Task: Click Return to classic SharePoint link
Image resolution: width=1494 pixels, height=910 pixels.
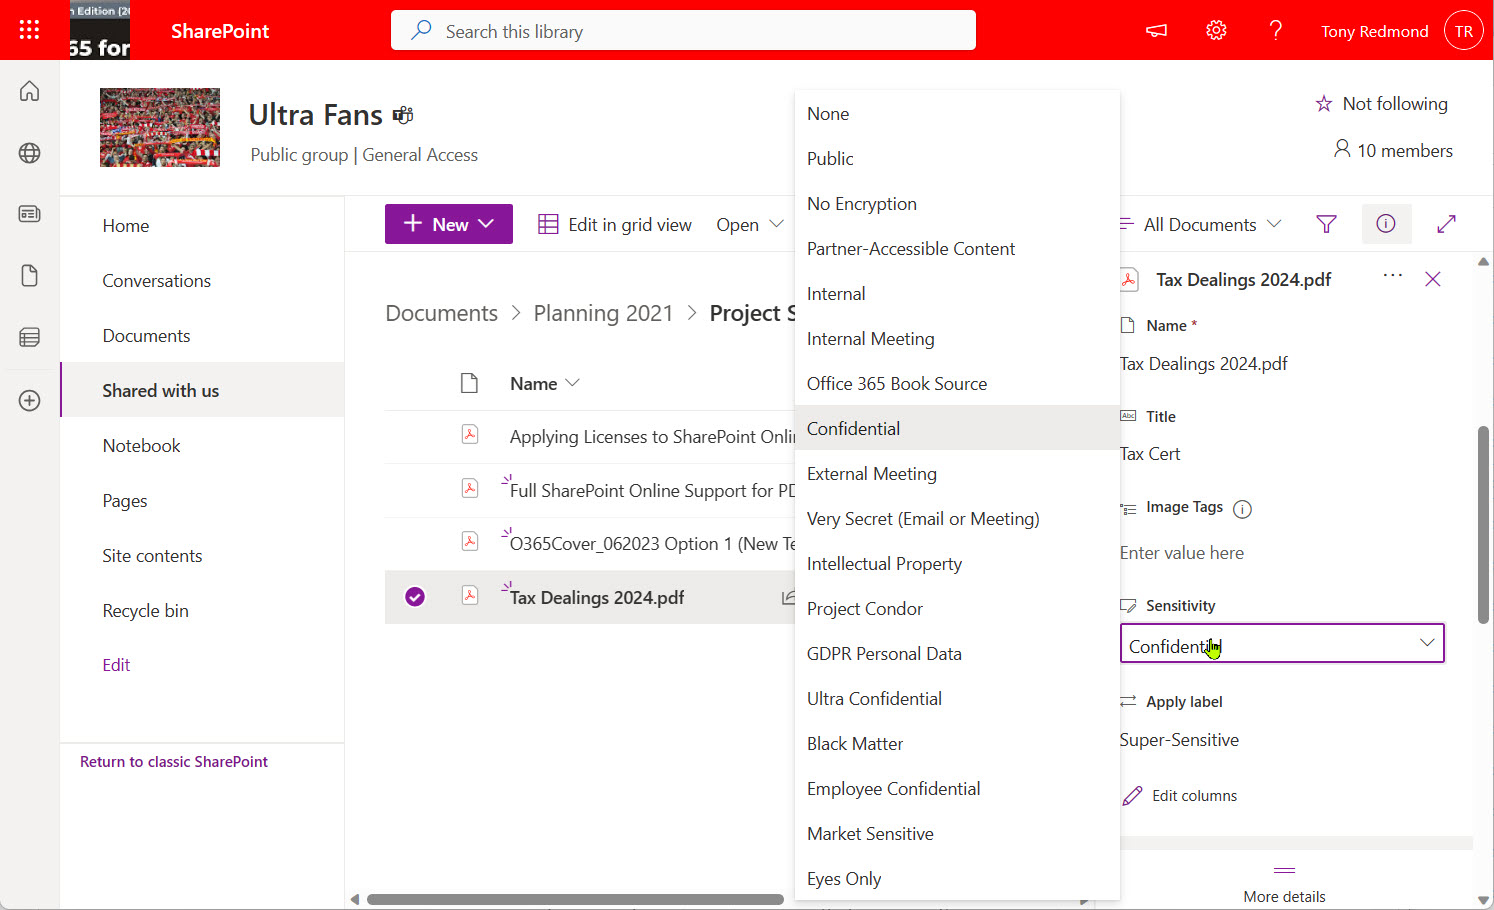Action: pyautogui.click(x=174, y=762)
